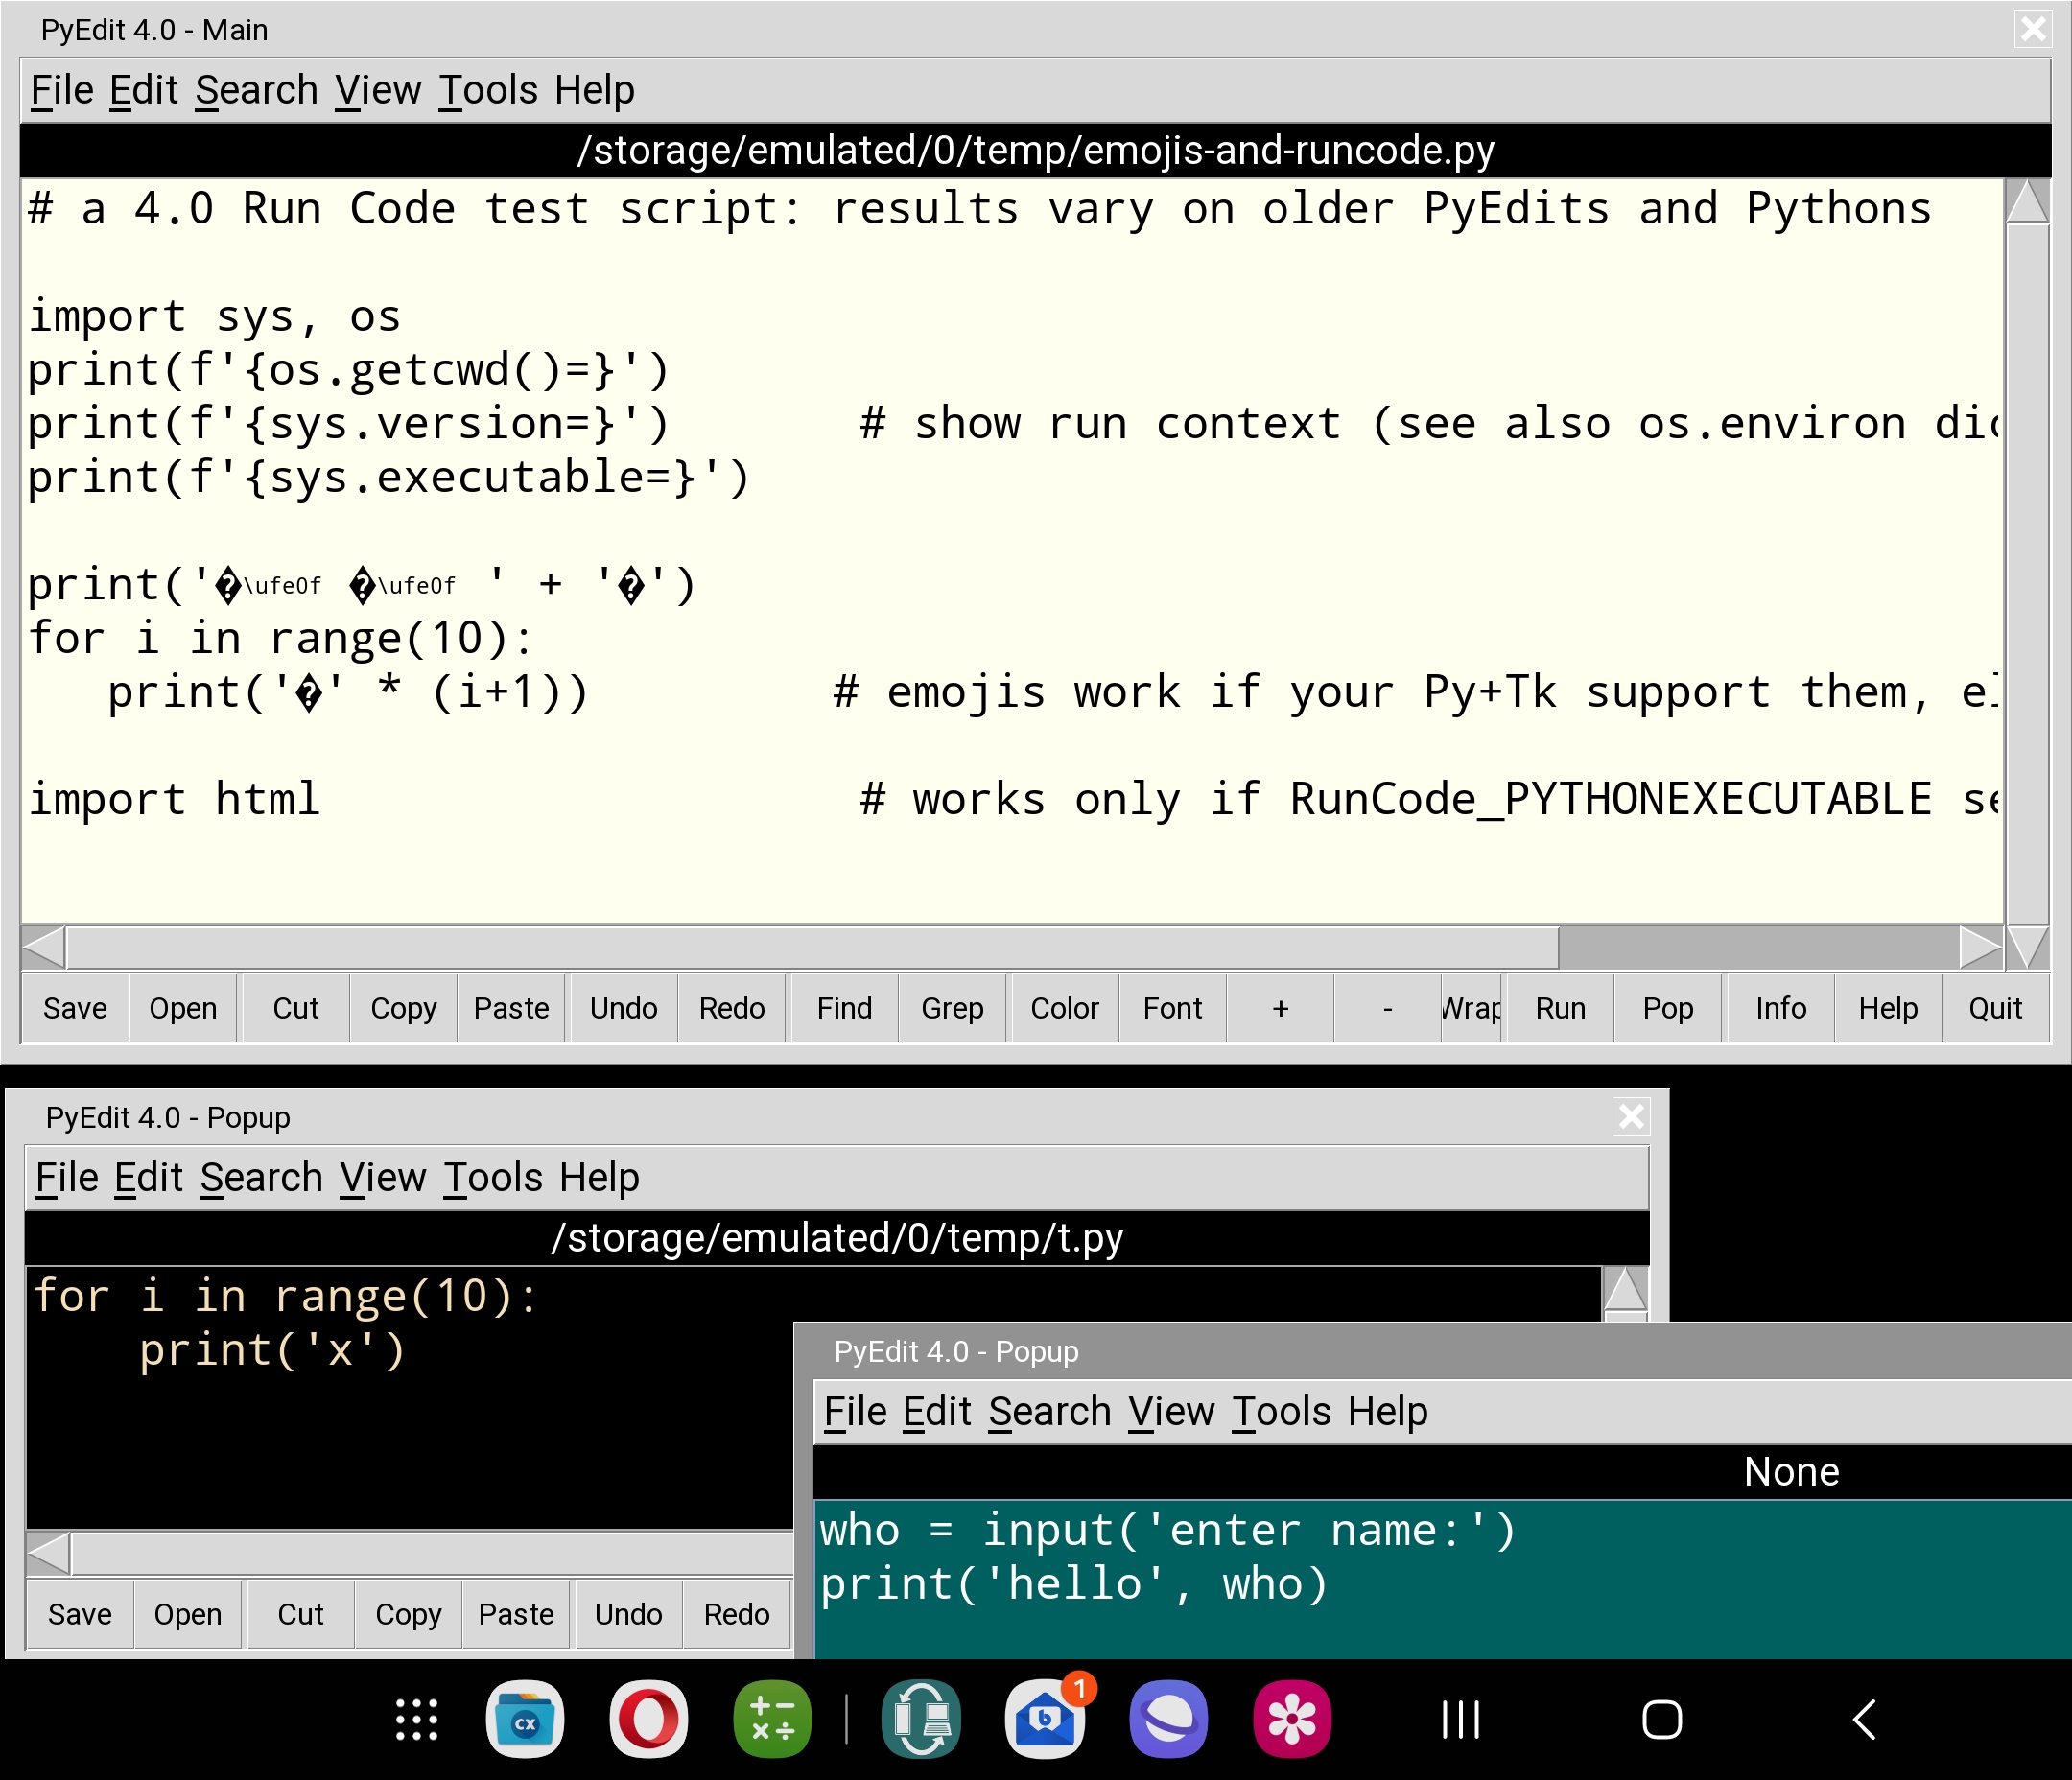Click the Grep button

pyautogui.click(x=953, y=1008)
